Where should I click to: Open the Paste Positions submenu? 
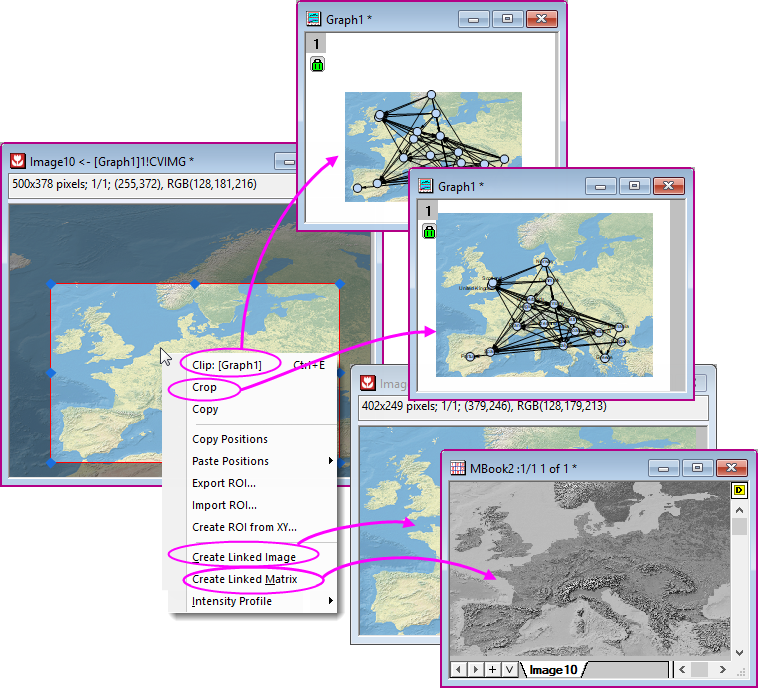tap(231, 461)
